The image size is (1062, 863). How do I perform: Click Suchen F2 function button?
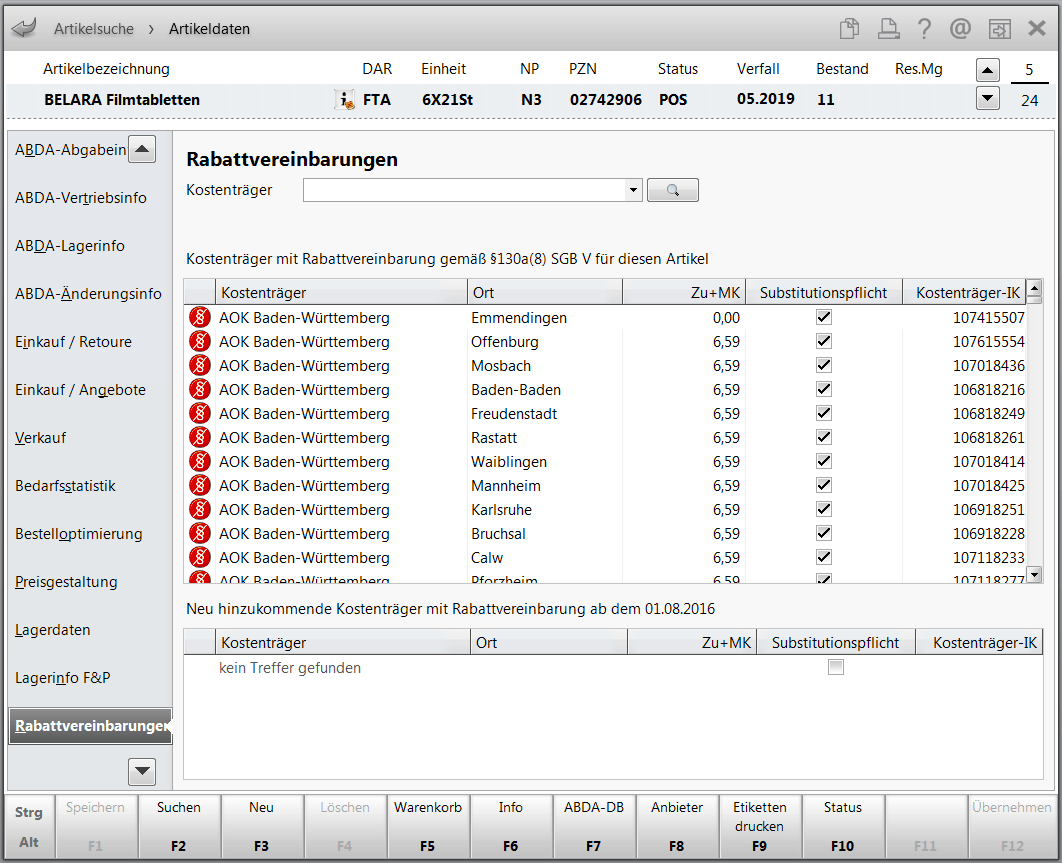click(x=179, y=826)
